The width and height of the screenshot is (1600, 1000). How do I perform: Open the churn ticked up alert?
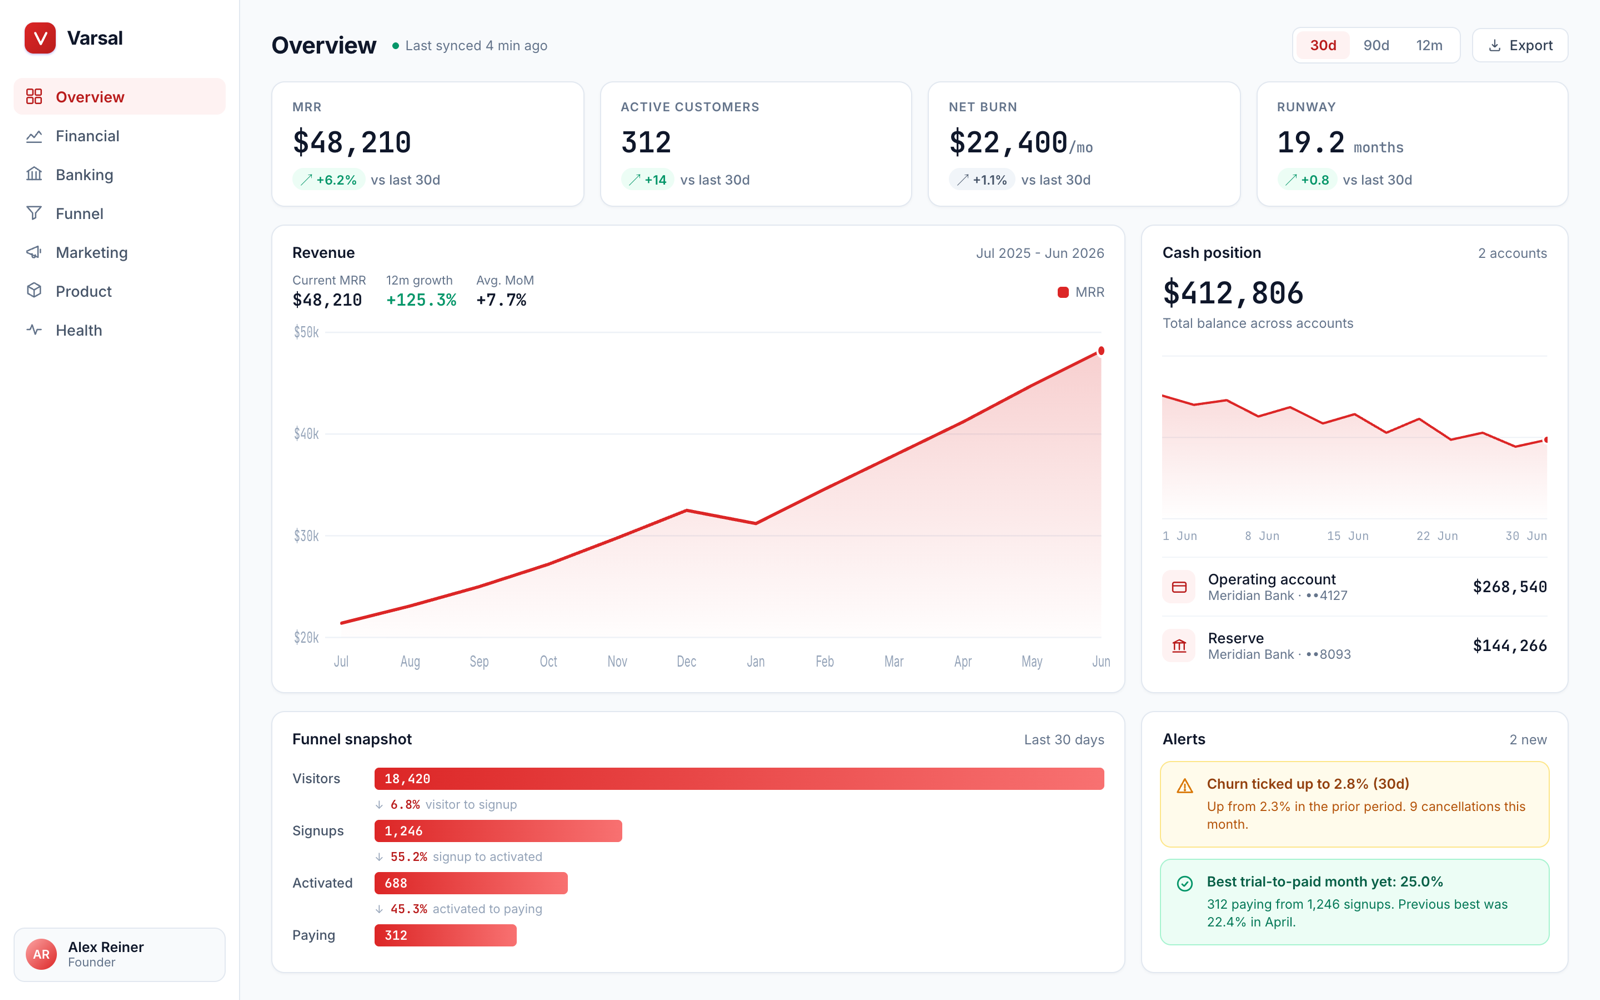[1355, 805]
